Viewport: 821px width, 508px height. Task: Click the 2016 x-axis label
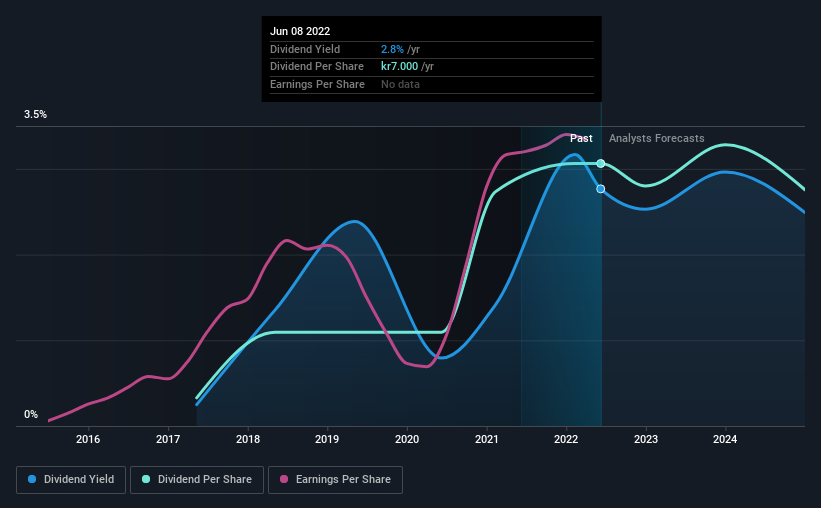(x=88, y=439)
